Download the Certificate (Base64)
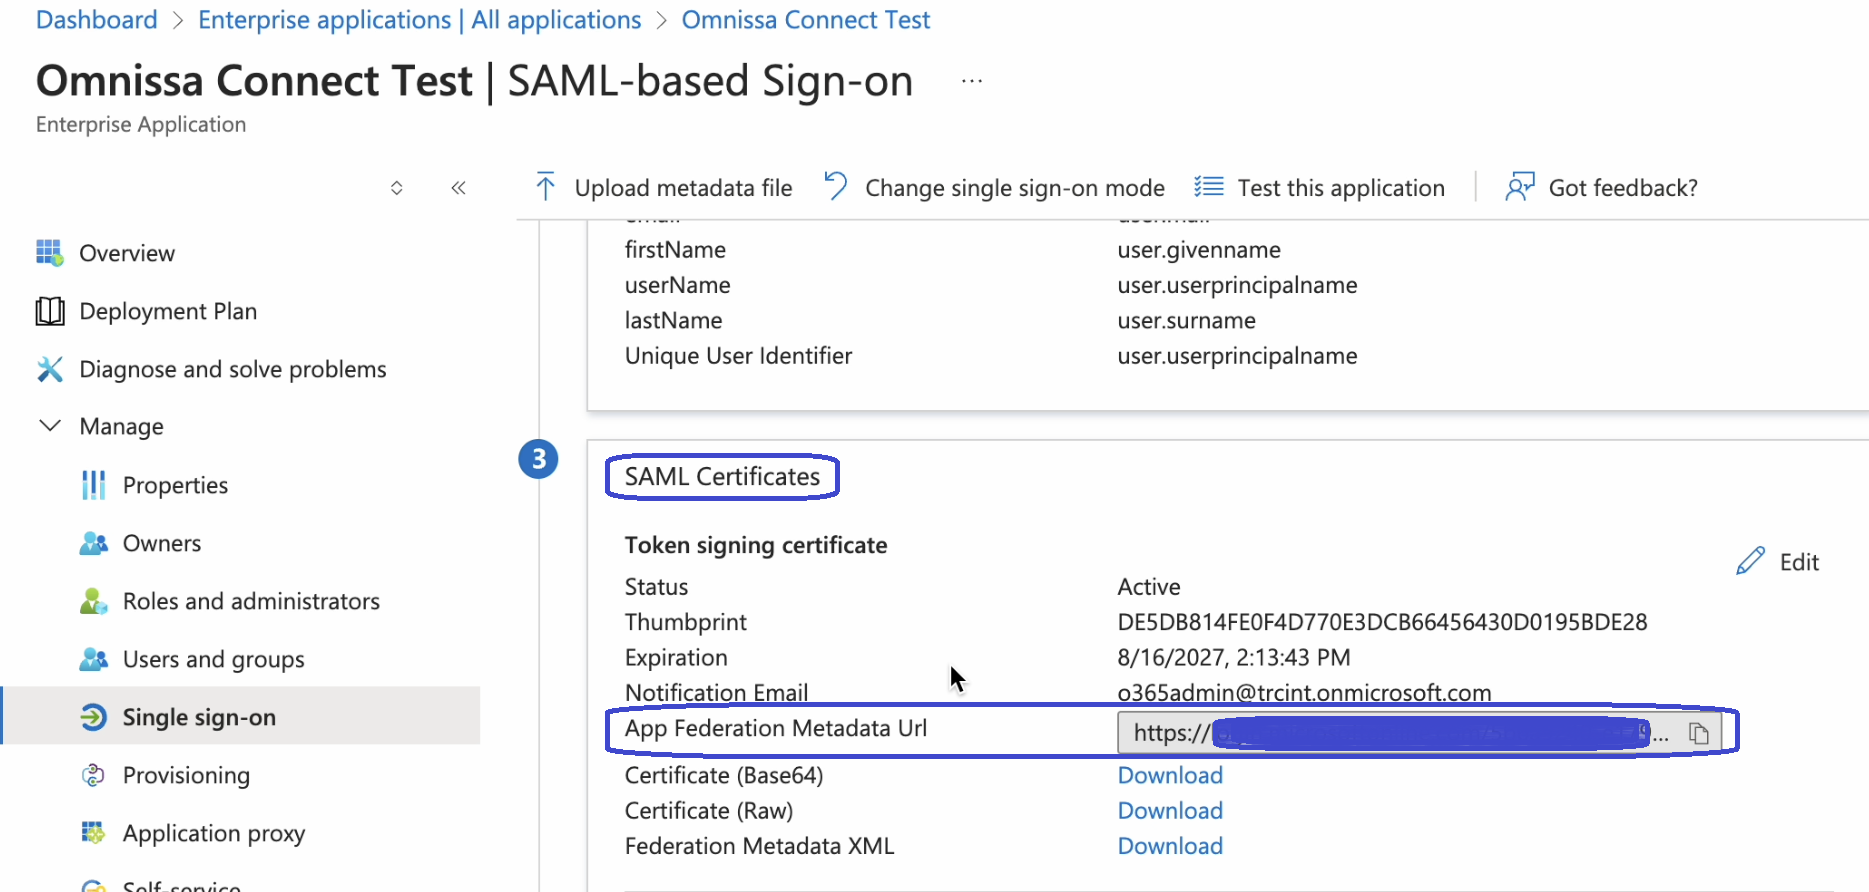The height and width of the screenshot is (892, 1869). [1170, 775]
